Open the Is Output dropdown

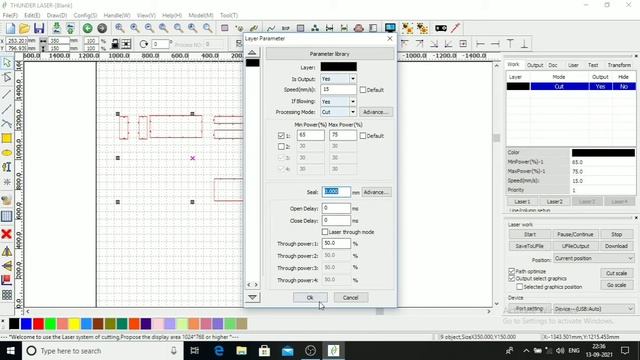(x=353, y=79)
